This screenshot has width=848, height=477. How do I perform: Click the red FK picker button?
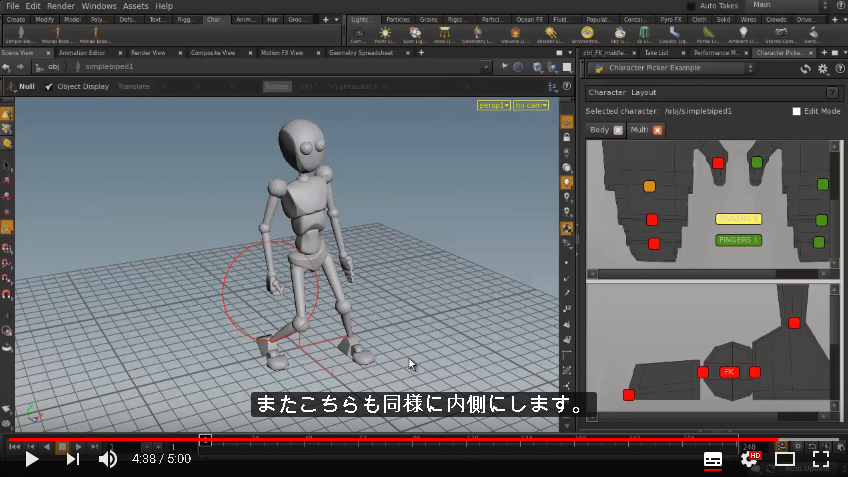tap(729, 372)
